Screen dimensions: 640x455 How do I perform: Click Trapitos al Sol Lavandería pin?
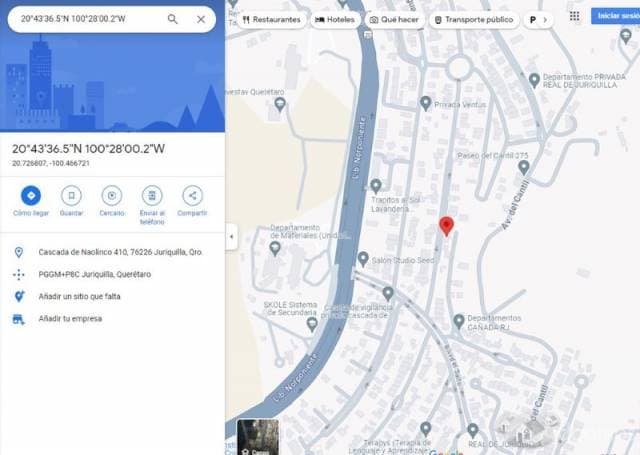pyautogui.click(x=376, y=186)
